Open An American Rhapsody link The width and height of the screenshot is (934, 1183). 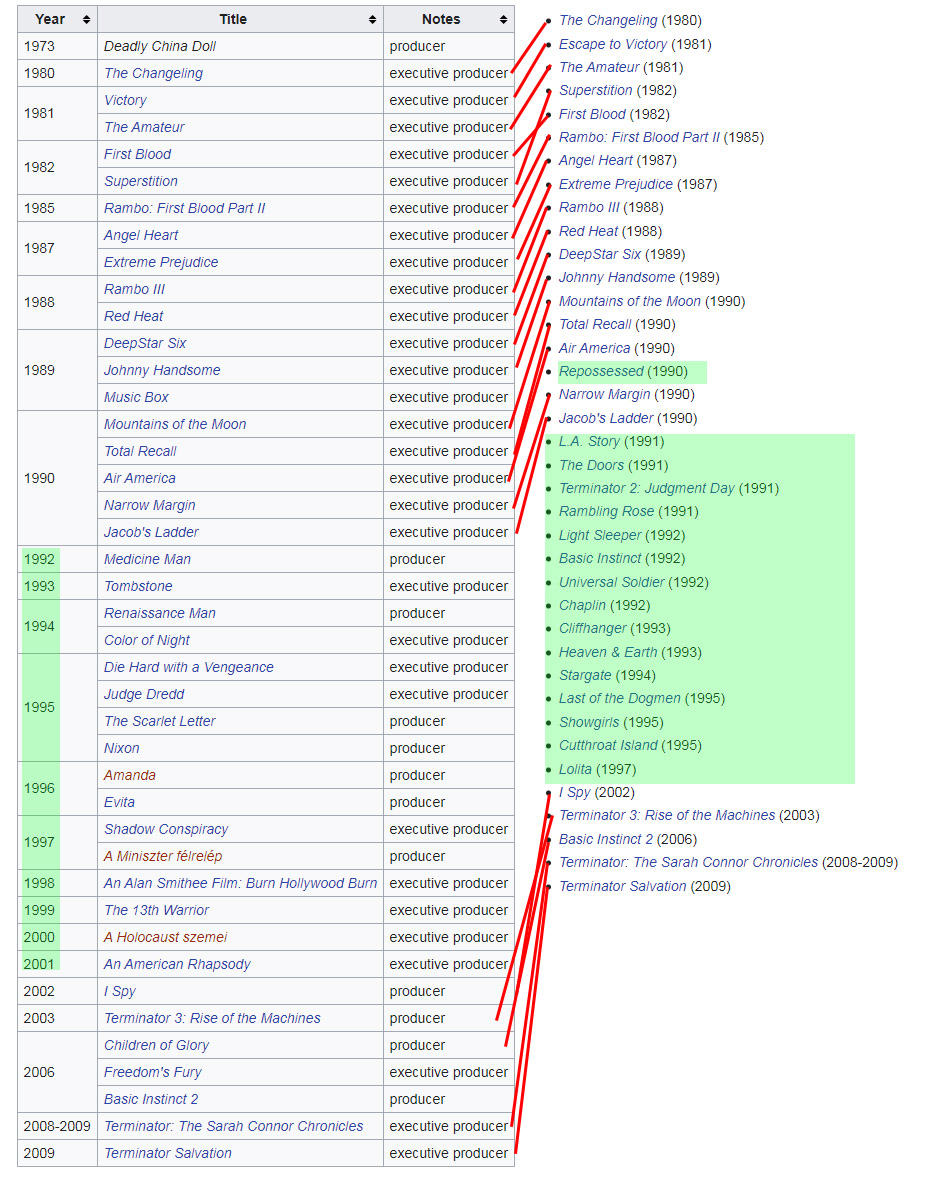tap(177, 964)
